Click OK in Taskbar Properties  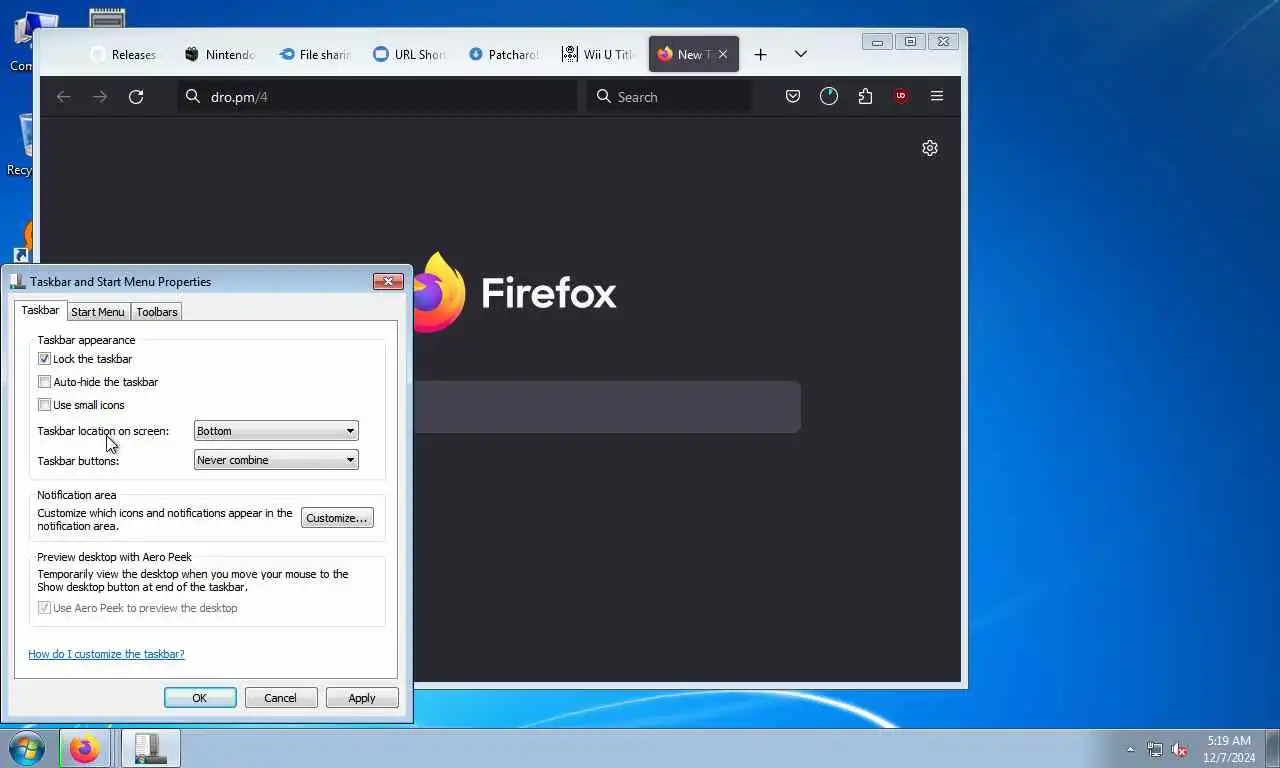click(200, 698)
